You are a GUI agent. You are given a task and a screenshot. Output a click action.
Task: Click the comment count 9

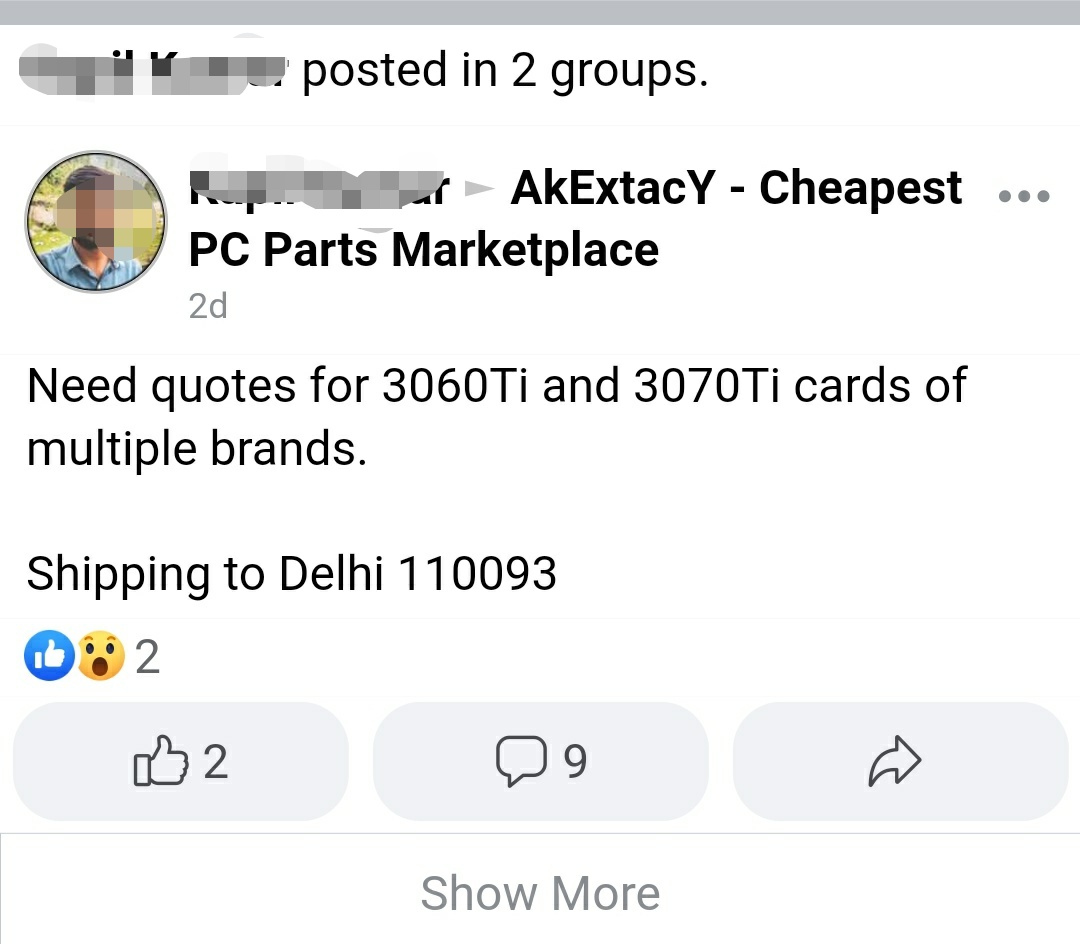click(x=575, y=762)
